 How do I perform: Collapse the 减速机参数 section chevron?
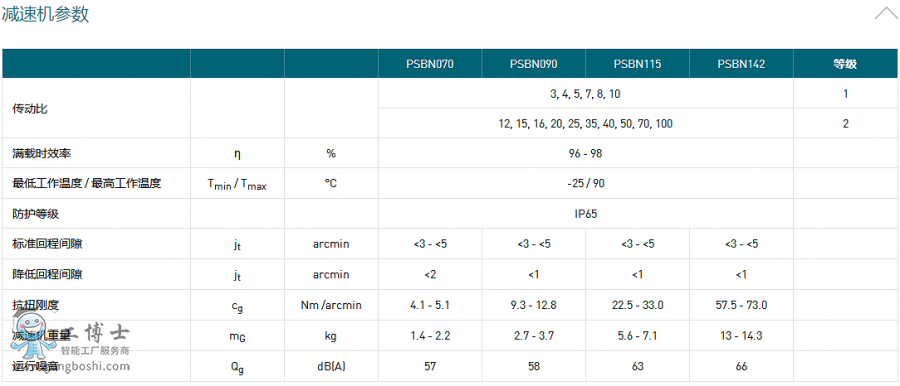point(886,13)
